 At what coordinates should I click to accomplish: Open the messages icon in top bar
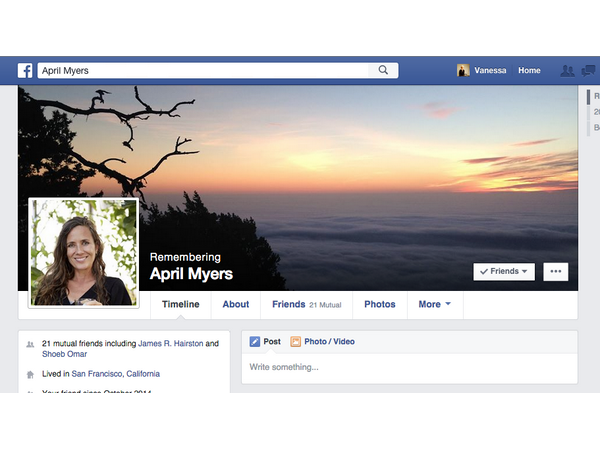[588, 71]
